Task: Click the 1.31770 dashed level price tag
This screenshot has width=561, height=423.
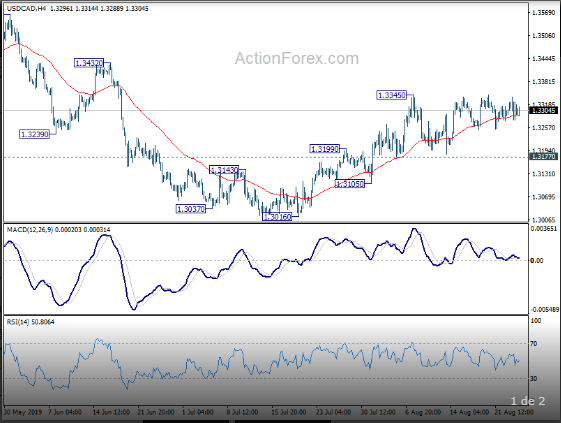Action: tap(543, 157)
